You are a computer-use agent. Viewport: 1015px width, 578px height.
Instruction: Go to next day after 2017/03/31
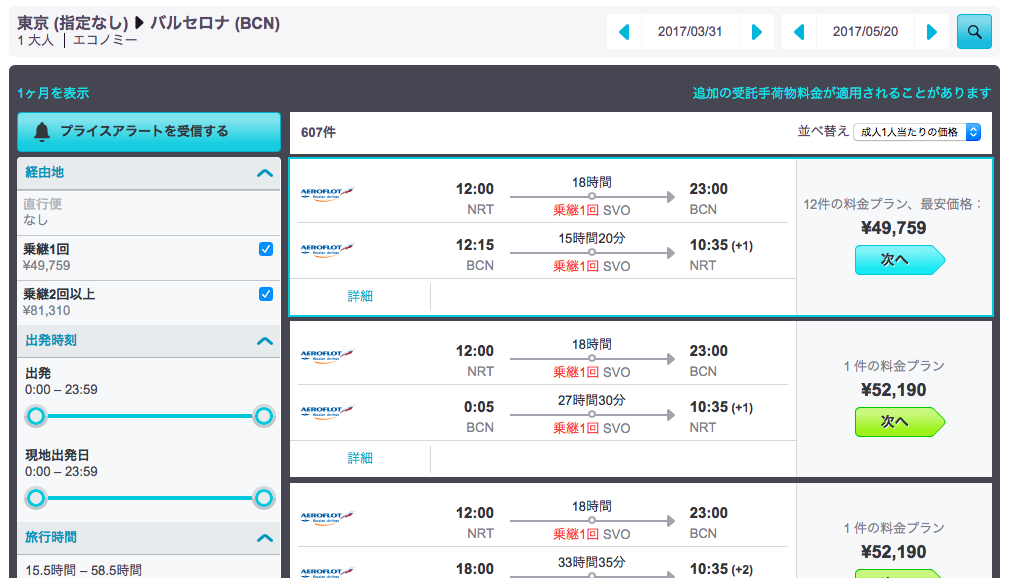coord(756,32)
